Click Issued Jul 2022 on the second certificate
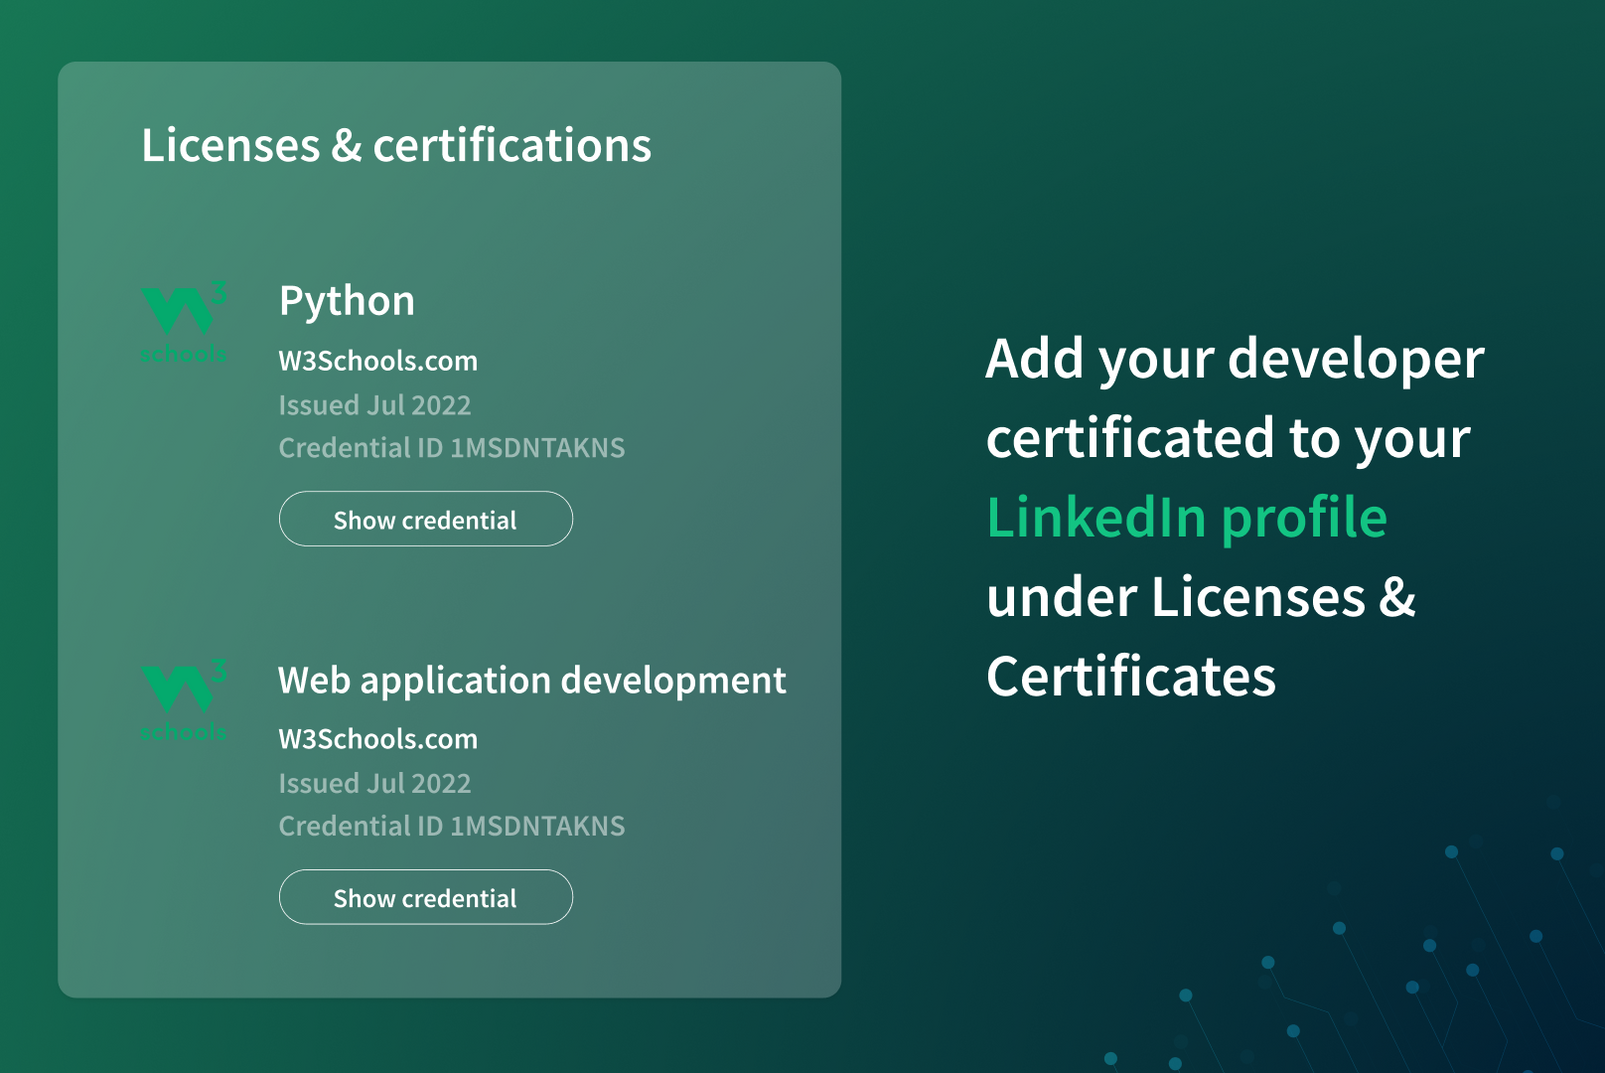The height and width of the screenshot is (1073, 1605). [375, 783]
